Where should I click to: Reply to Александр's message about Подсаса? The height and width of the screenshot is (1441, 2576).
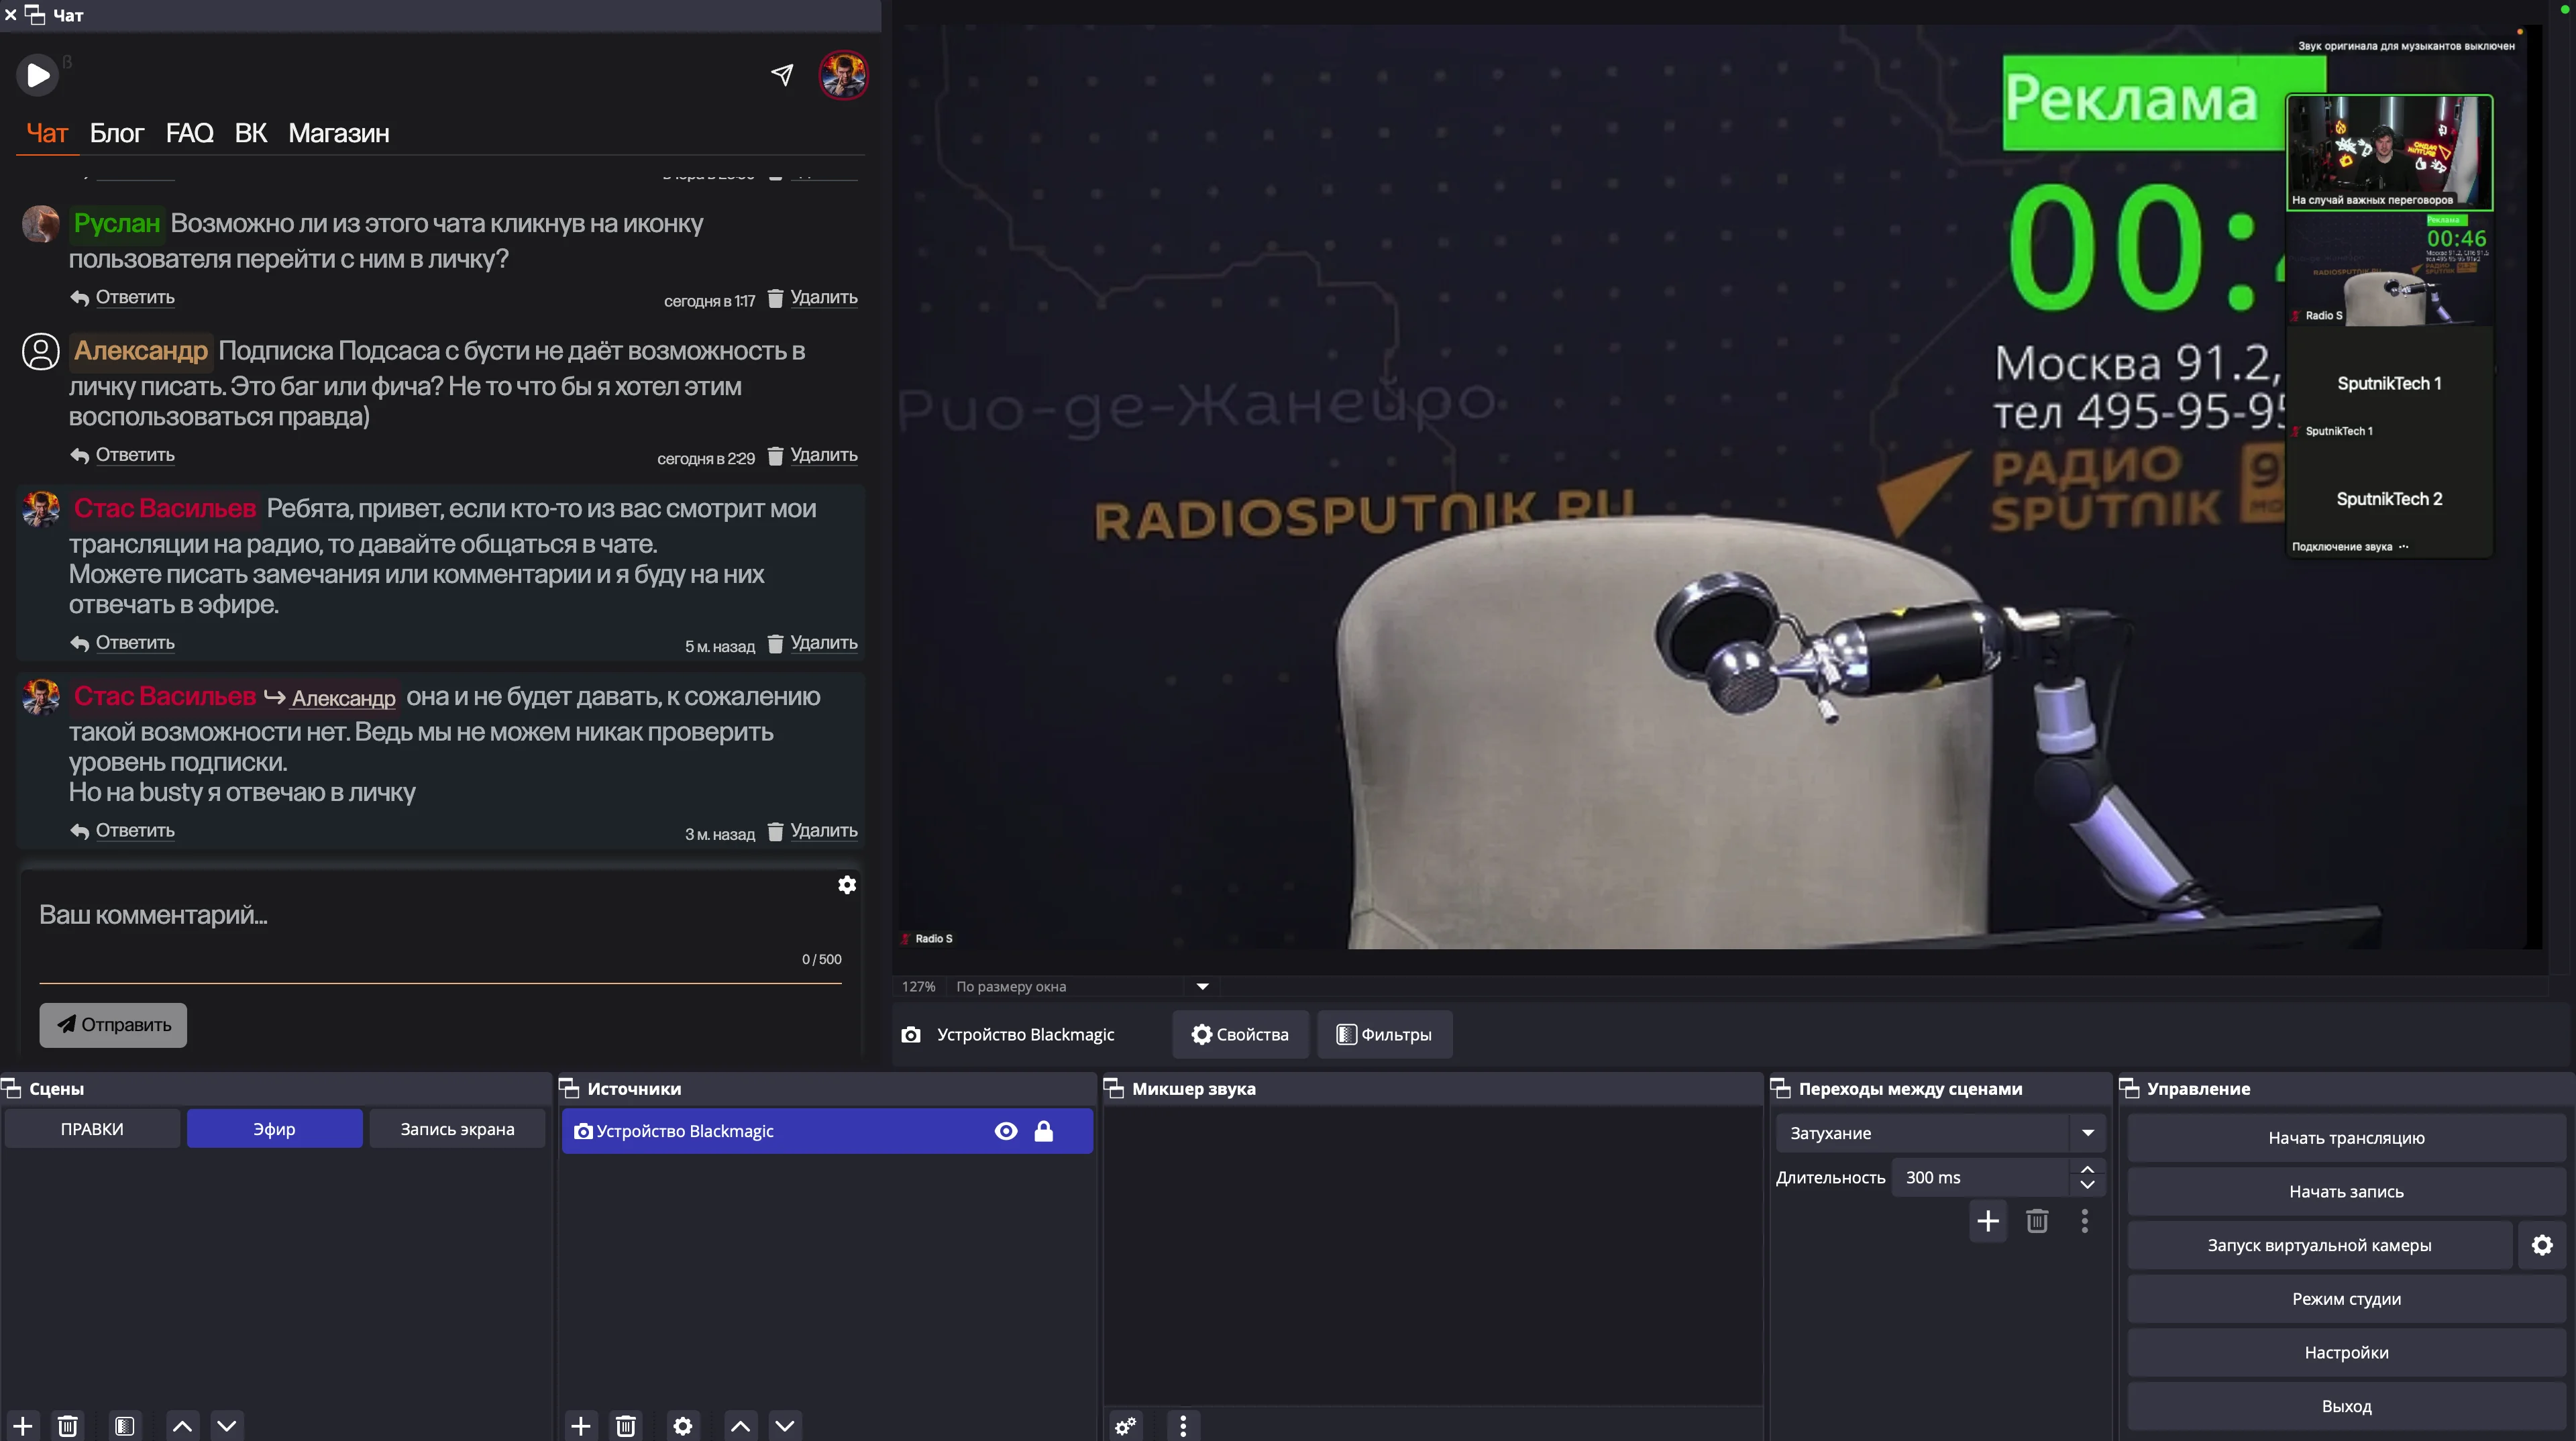tap(122, 455)
